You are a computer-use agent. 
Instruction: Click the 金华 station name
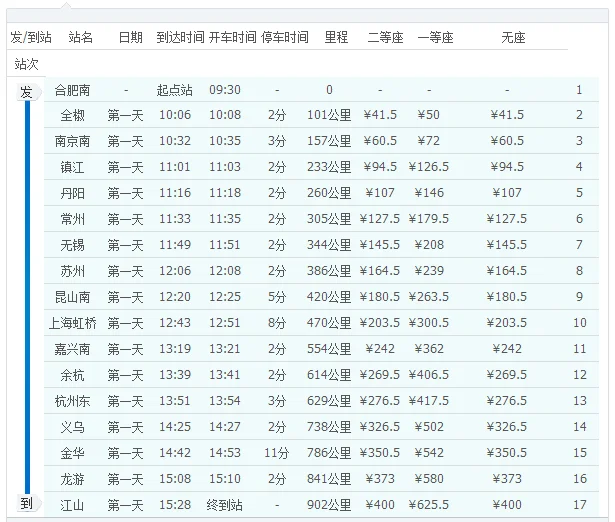click(x=72, y=453)
